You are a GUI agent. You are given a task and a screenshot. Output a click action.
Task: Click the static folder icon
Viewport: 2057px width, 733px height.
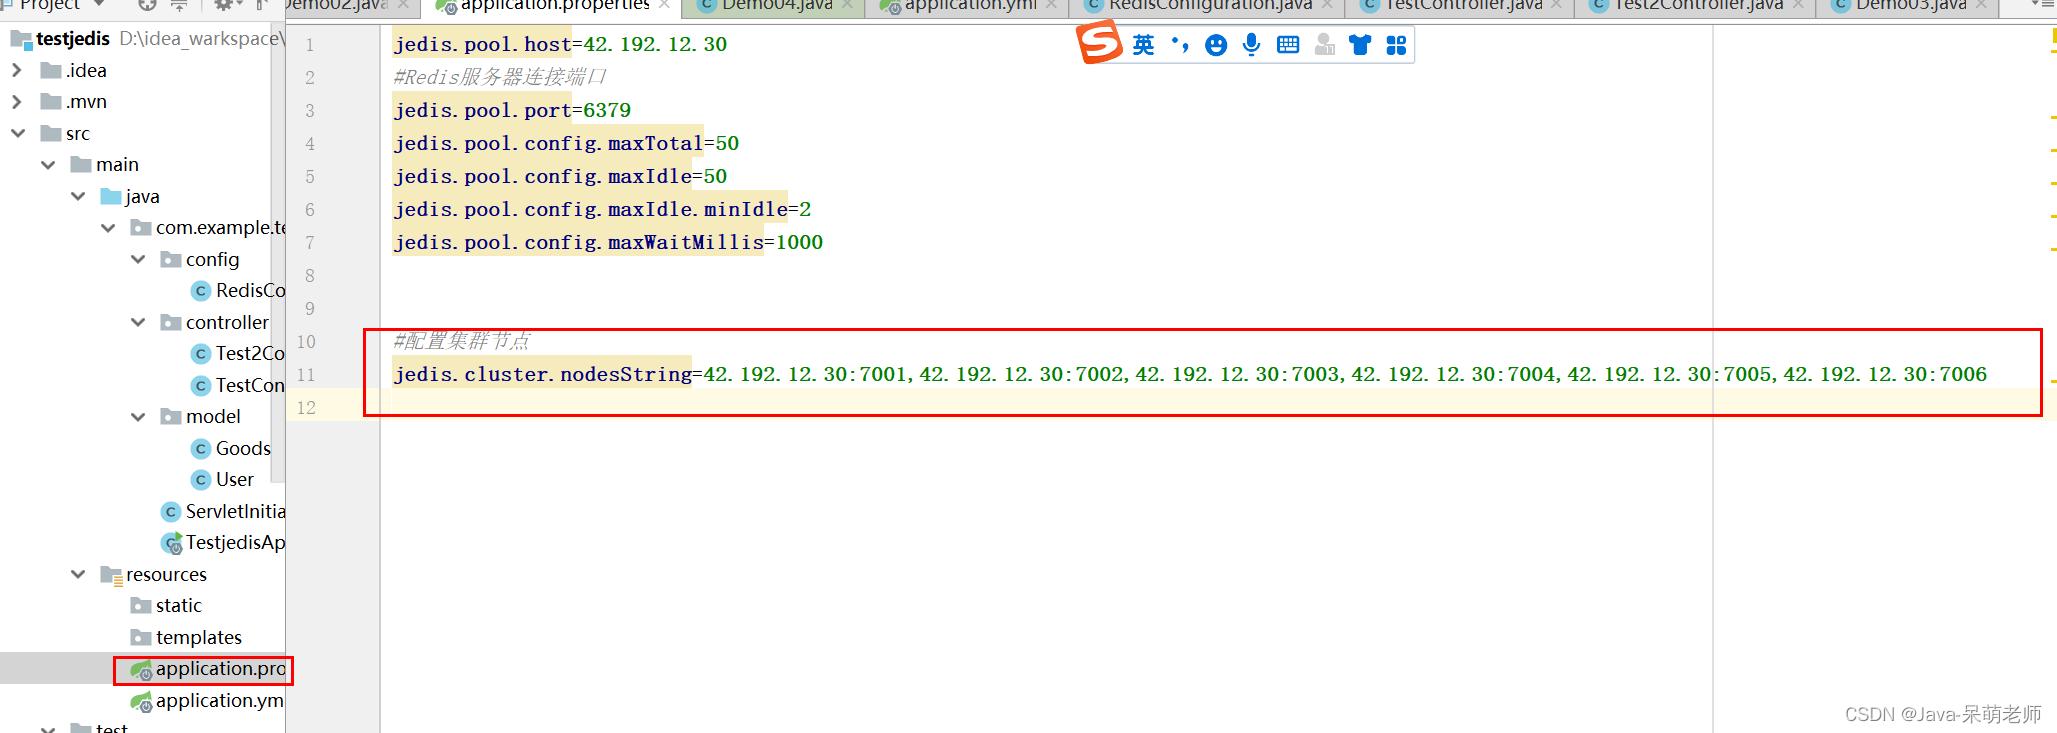(141, 606)
